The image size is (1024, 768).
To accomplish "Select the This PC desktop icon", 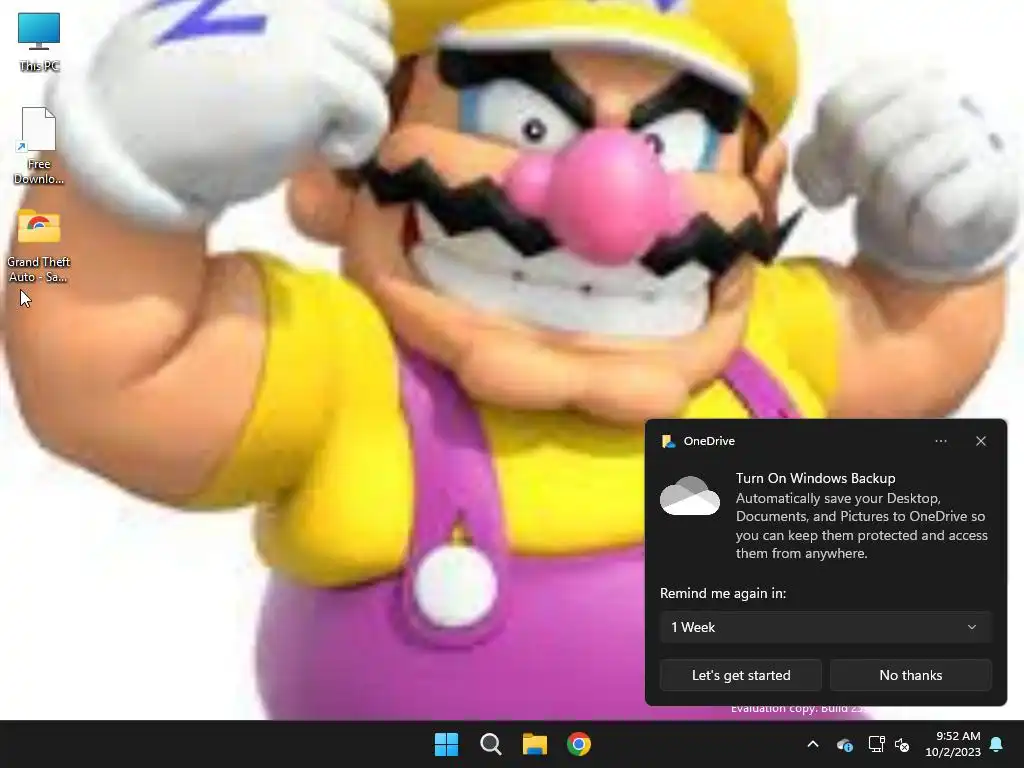I will (x=39, y=41).
